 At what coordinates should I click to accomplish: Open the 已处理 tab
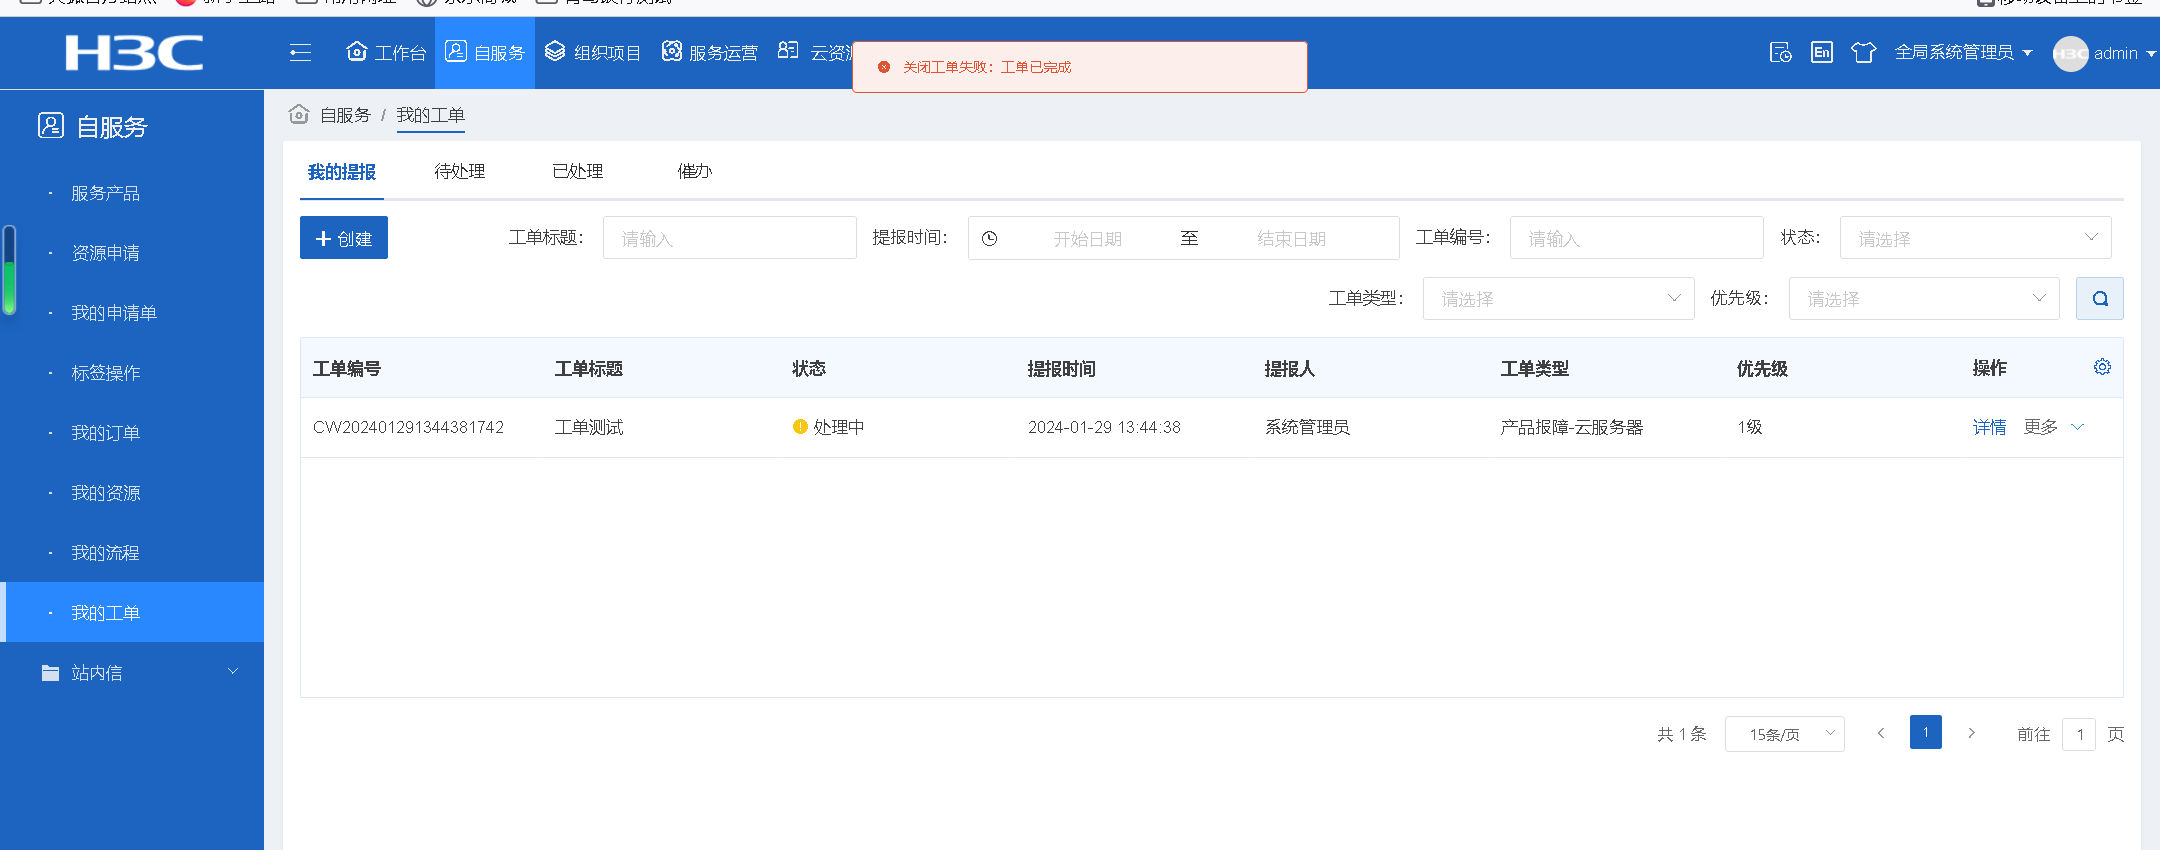[578, 172]
